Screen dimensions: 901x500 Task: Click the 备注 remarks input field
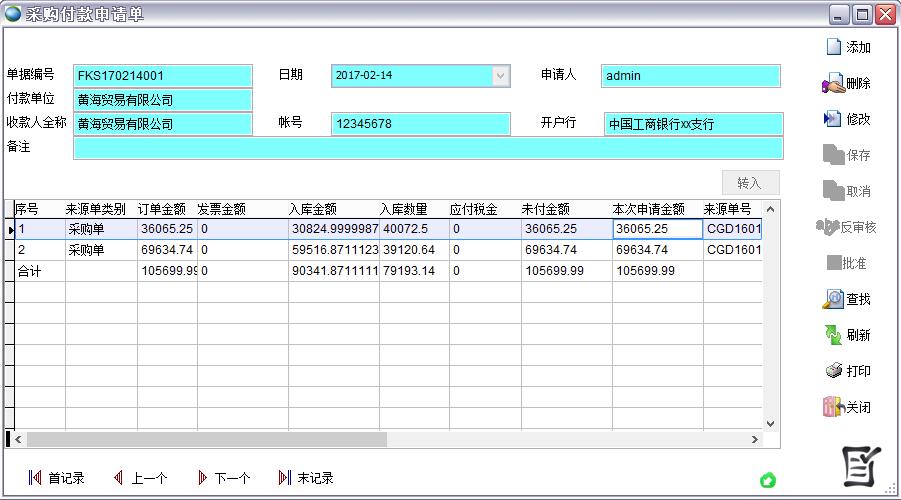[428, 148]
